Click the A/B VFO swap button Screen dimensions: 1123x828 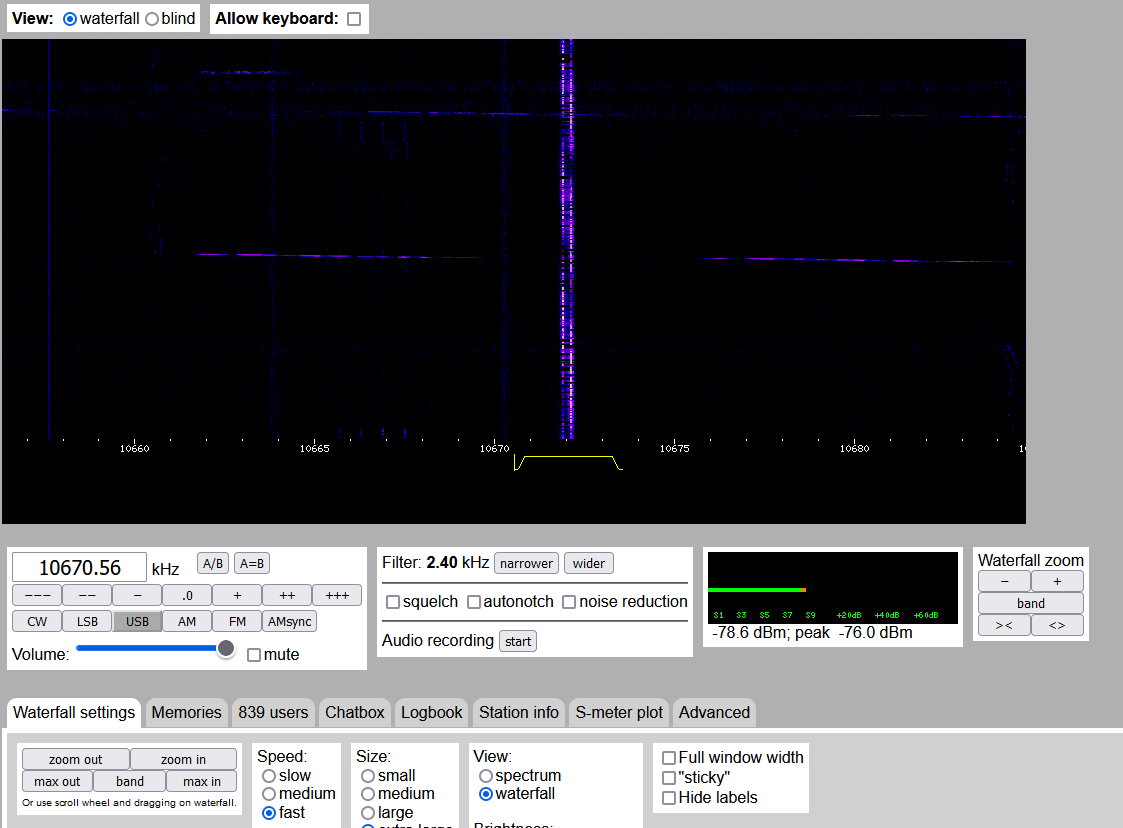(x=213, y=563)
